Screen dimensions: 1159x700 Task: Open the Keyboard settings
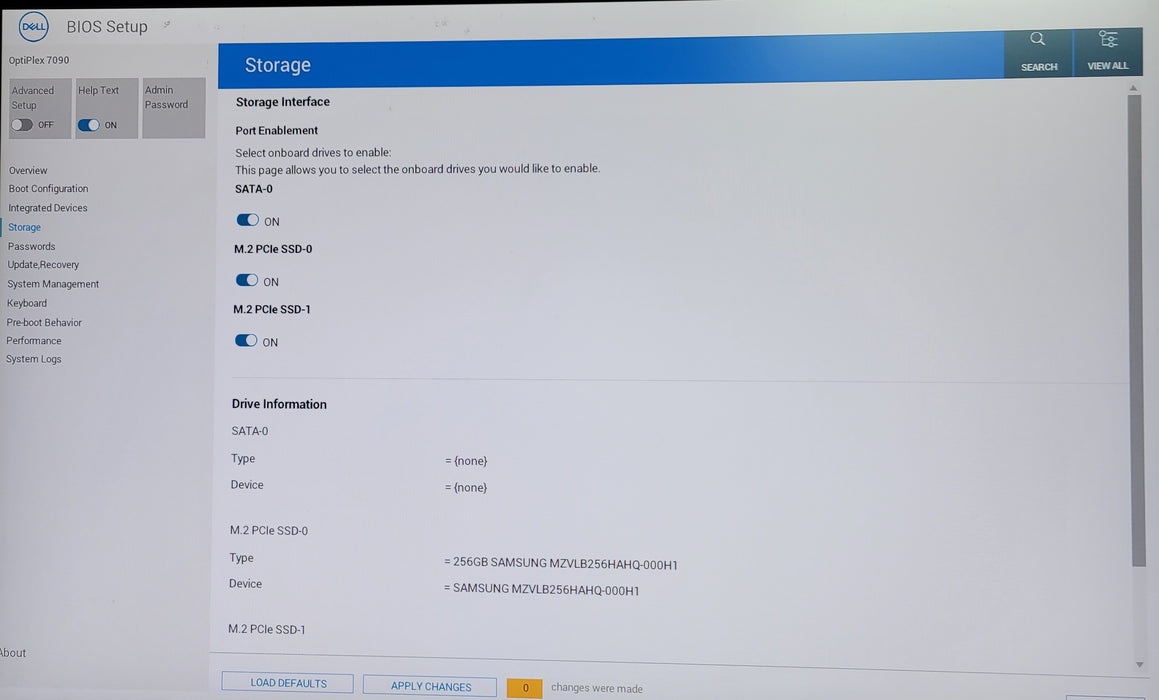[27, 303]
